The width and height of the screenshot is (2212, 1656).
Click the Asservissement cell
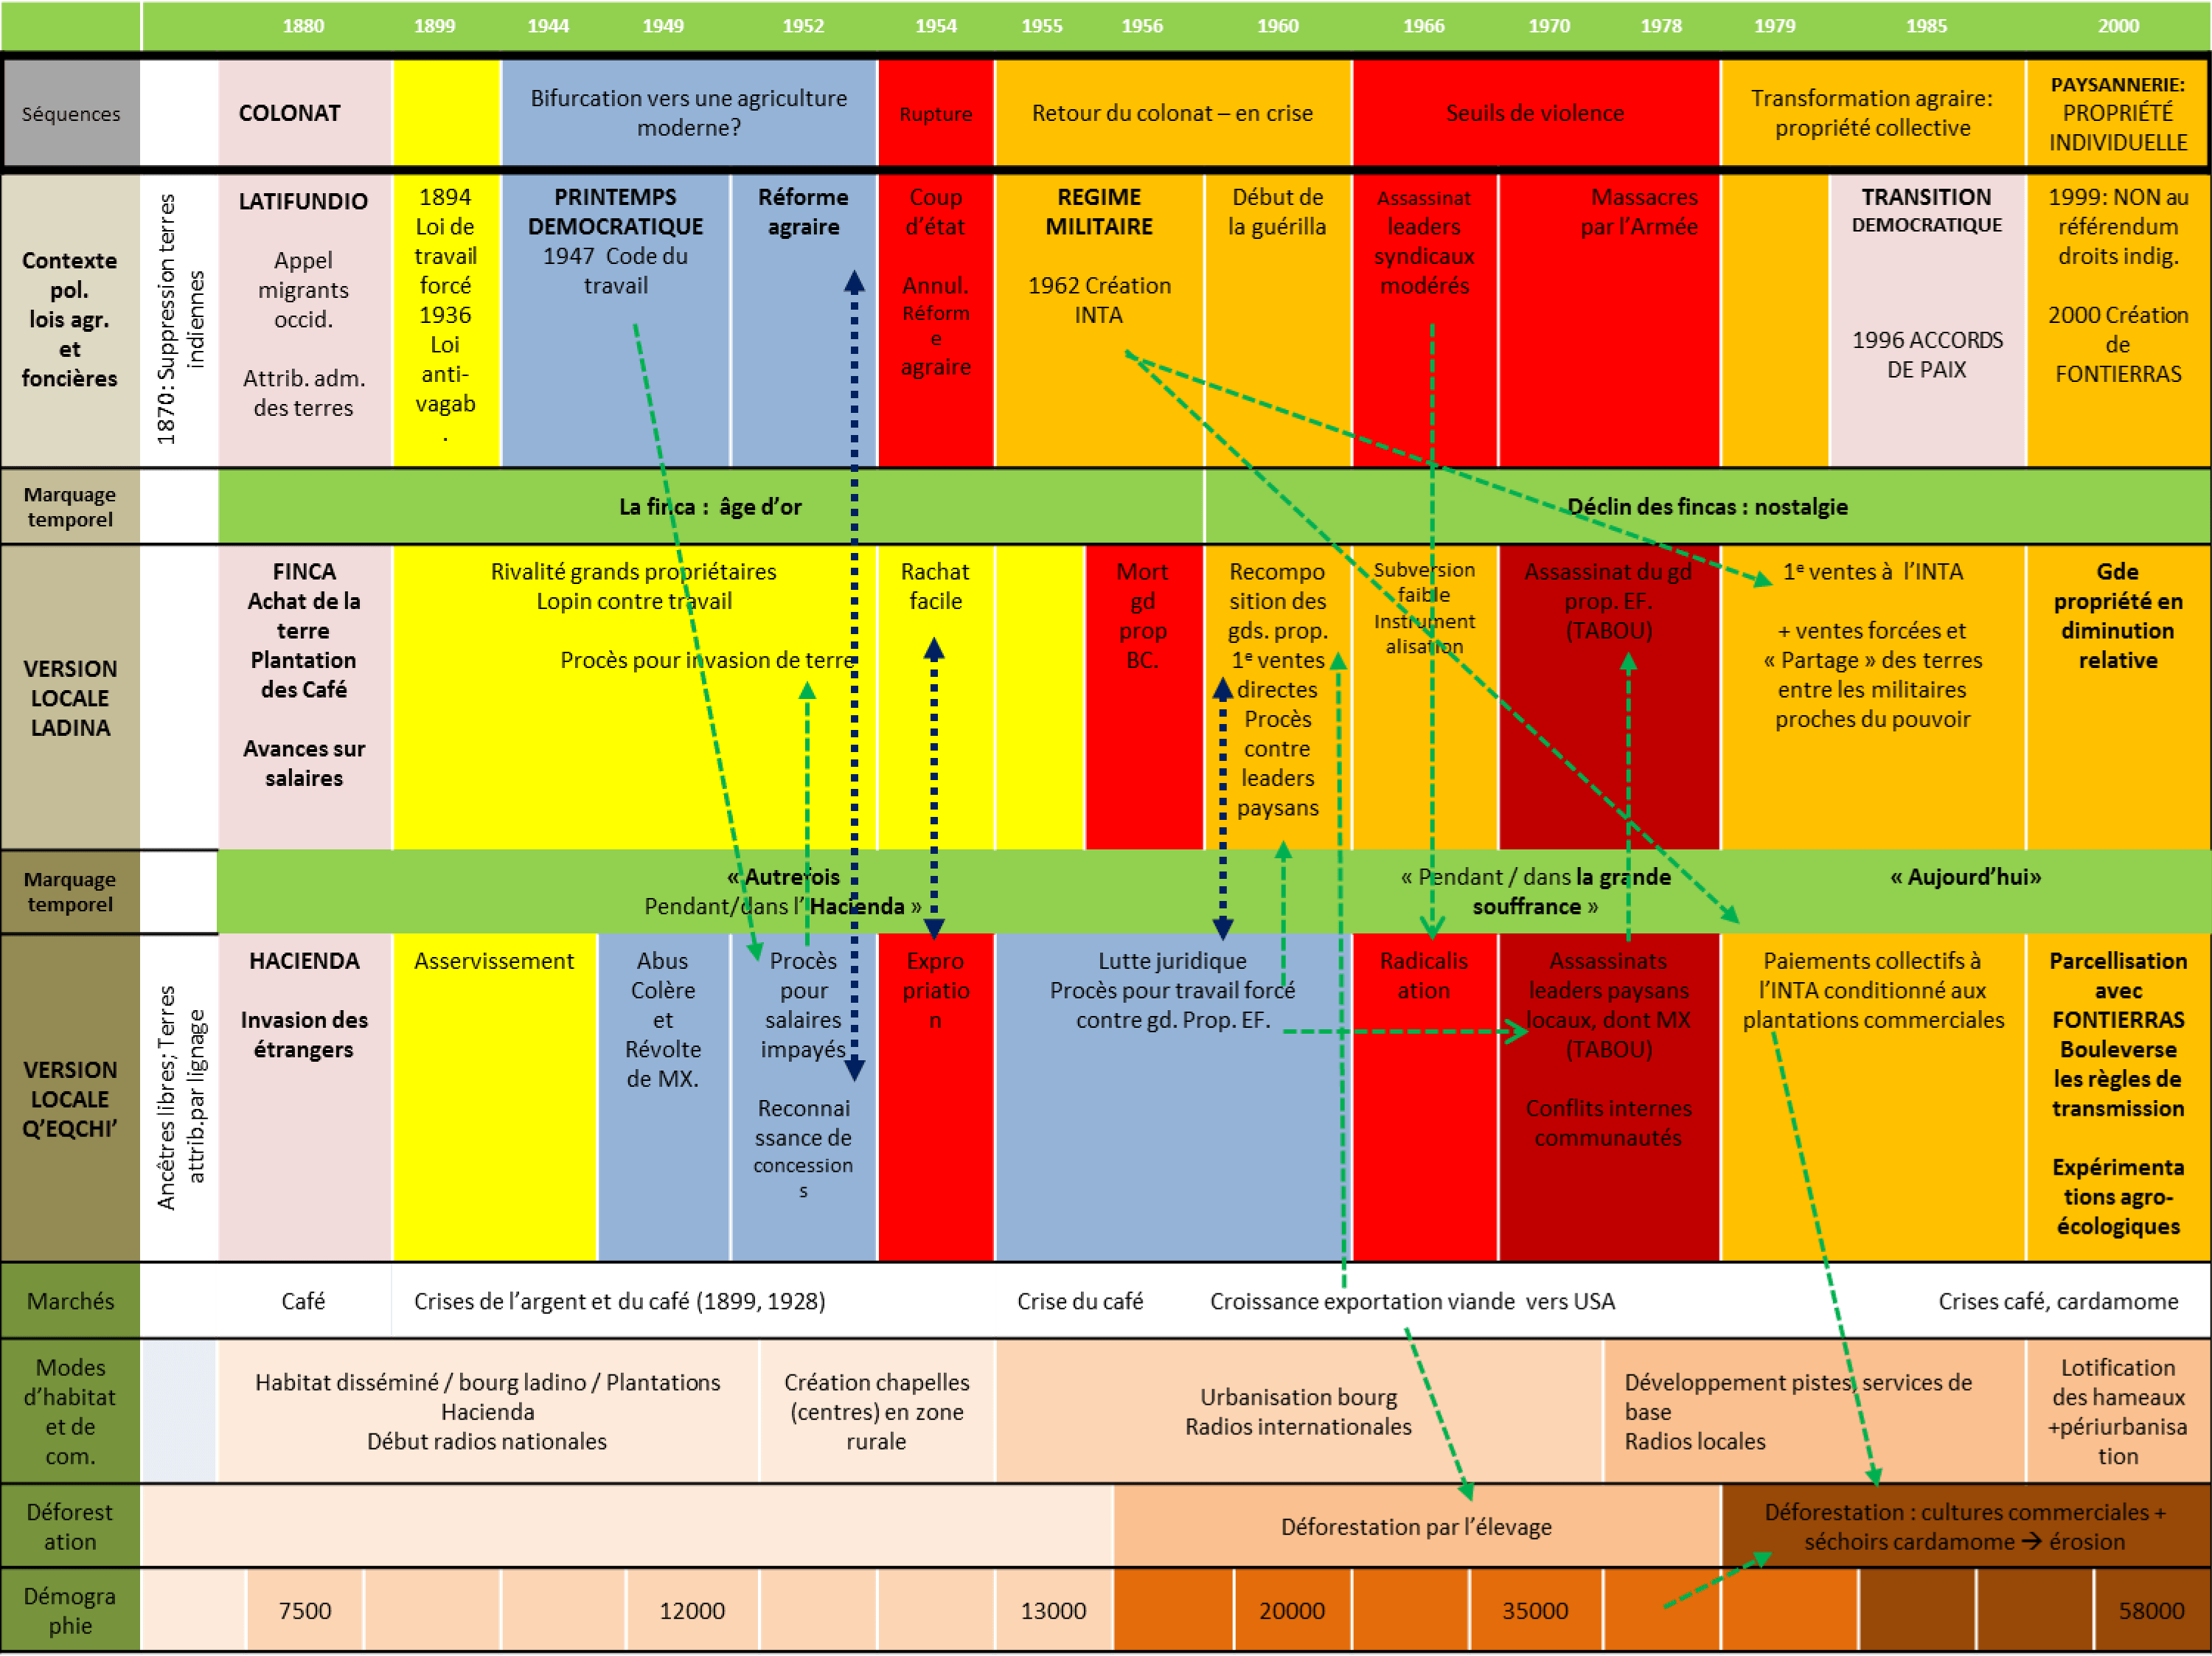(494, 1098)
